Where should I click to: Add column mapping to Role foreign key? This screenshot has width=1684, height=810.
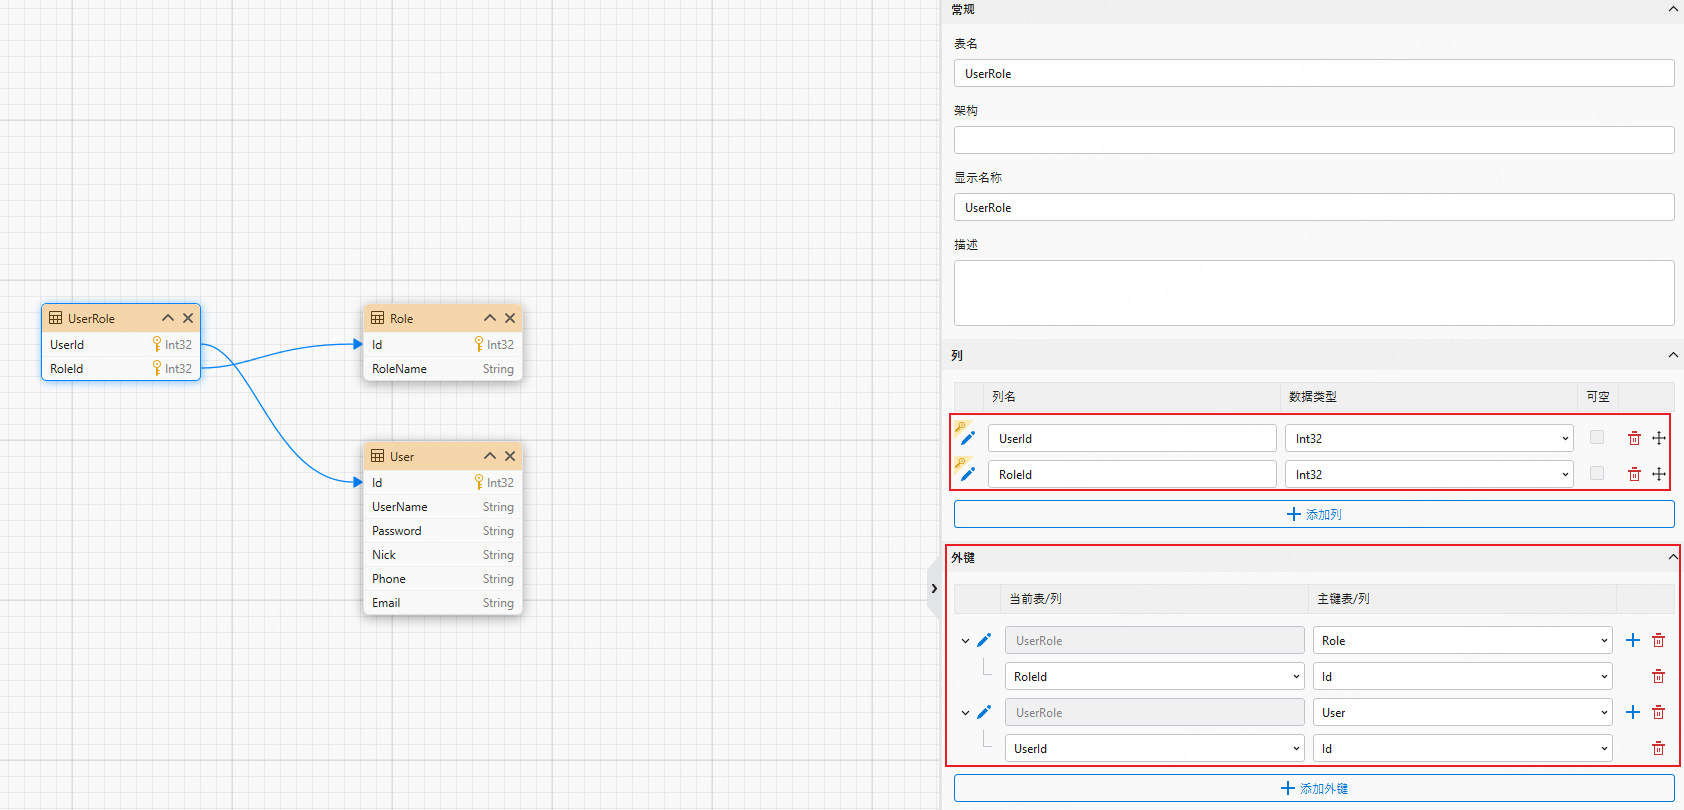(1633, 640)
